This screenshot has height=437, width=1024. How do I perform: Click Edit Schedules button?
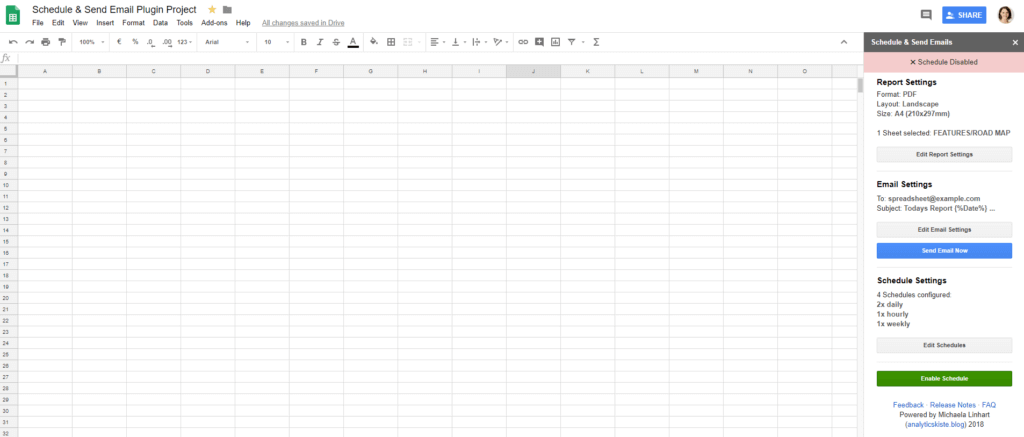[944, 346]
